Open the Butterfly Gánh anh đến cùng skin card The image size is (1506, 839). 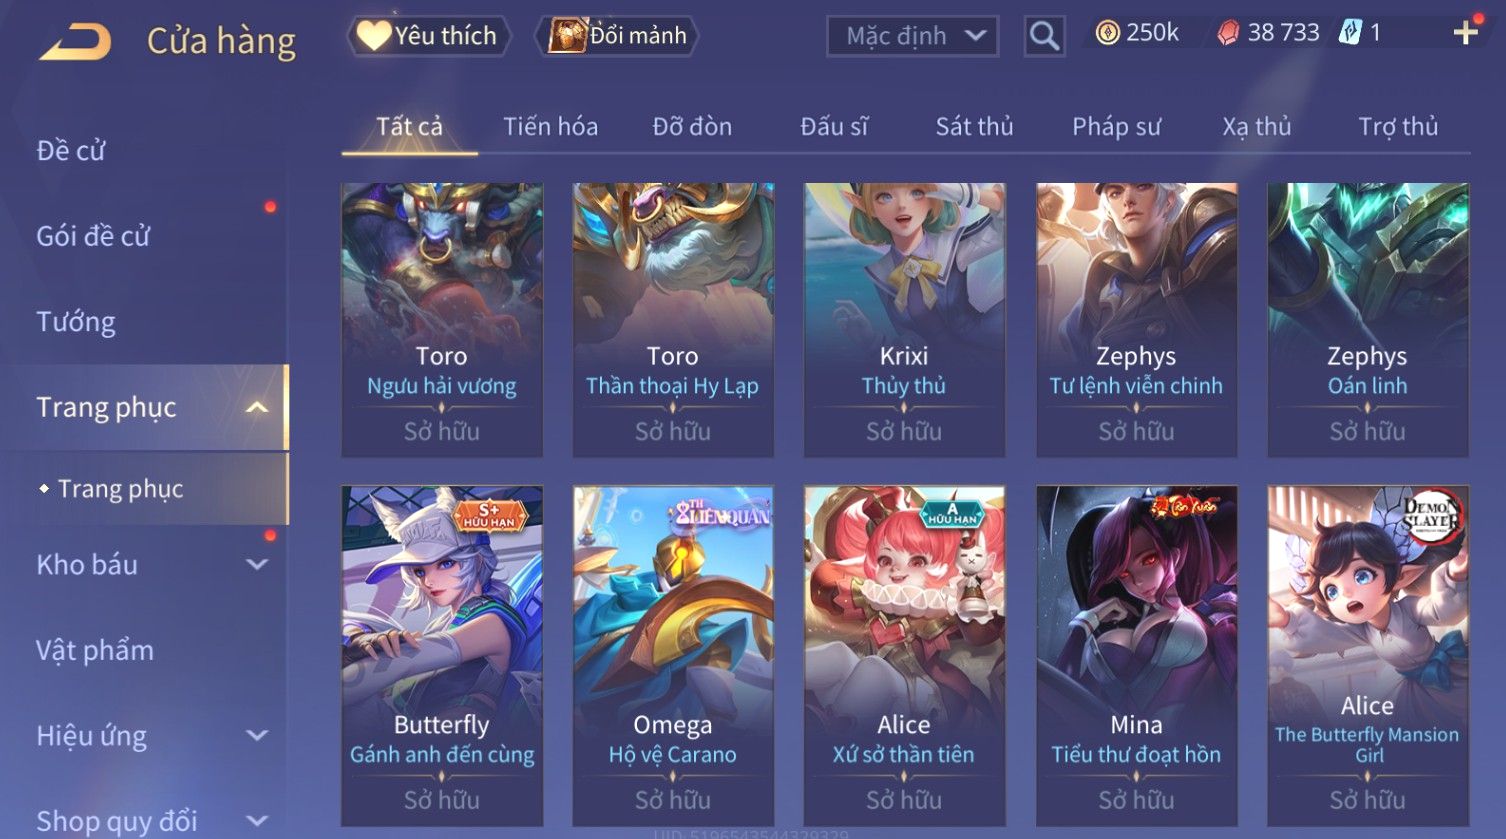point(442,655)
